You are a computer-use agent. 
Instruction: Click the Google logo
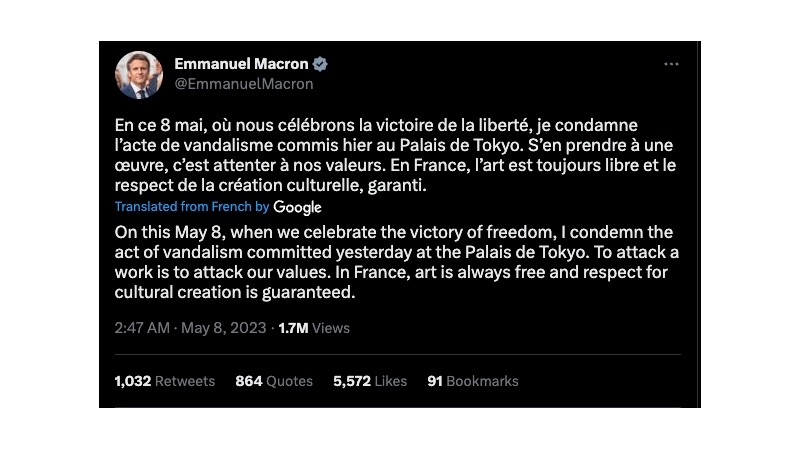click(297, 207)
